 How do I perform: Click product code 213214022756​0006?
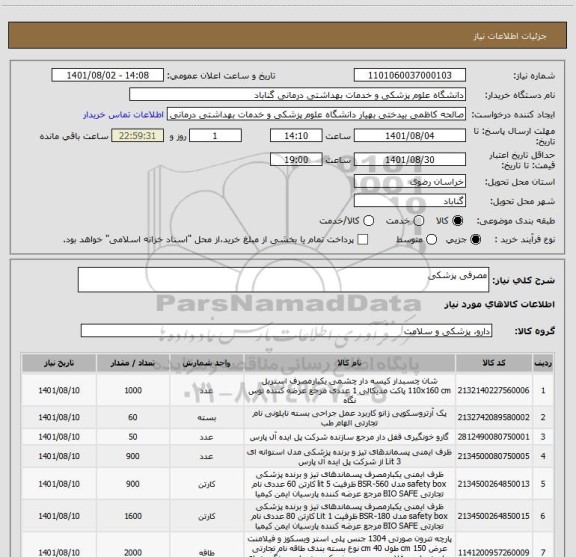pyautogui.click(x=493, y=390)
